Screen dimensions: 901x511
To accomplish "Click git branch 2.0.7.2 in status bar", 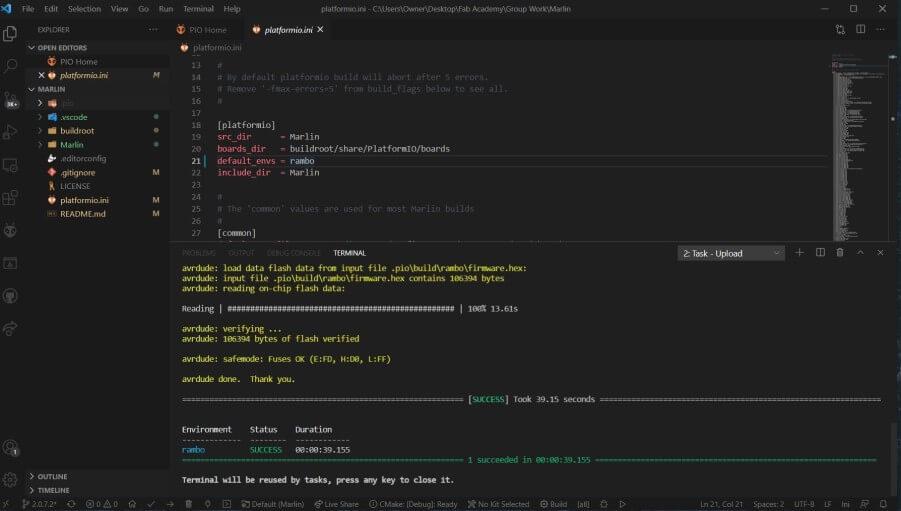I will pos(39,504).
